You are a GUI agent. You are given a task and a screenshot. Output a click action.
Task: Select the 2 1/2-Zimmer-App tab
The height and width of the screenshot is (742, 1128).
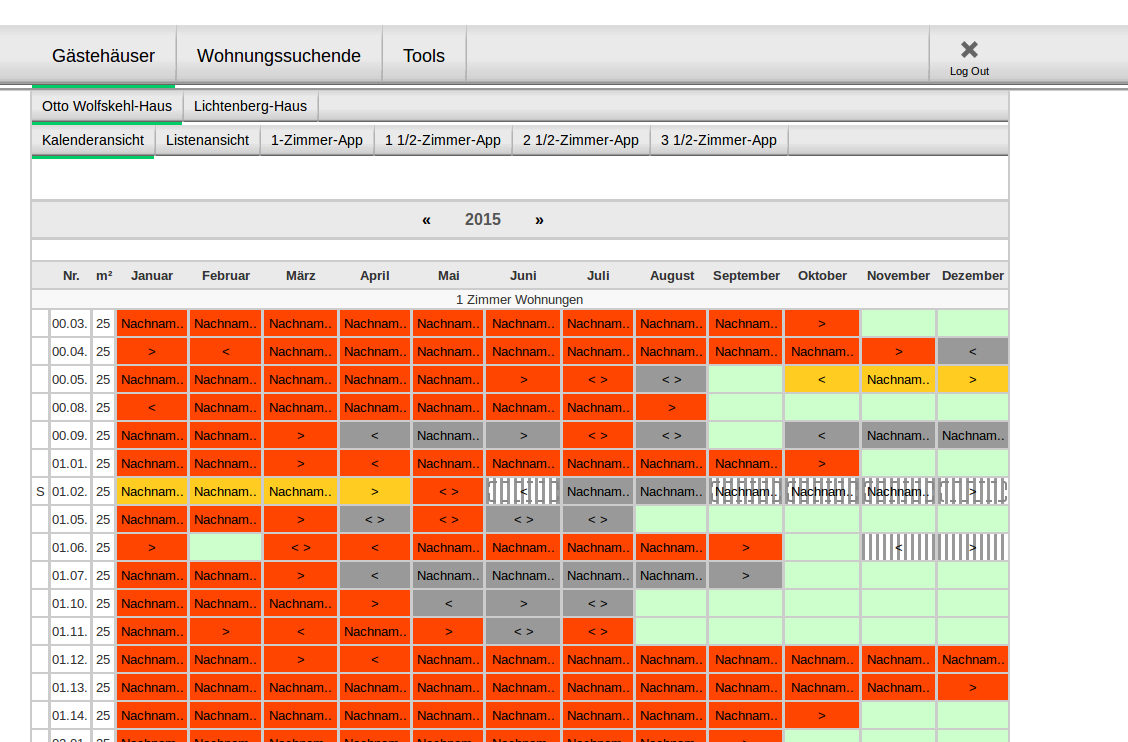click(580, 140)
